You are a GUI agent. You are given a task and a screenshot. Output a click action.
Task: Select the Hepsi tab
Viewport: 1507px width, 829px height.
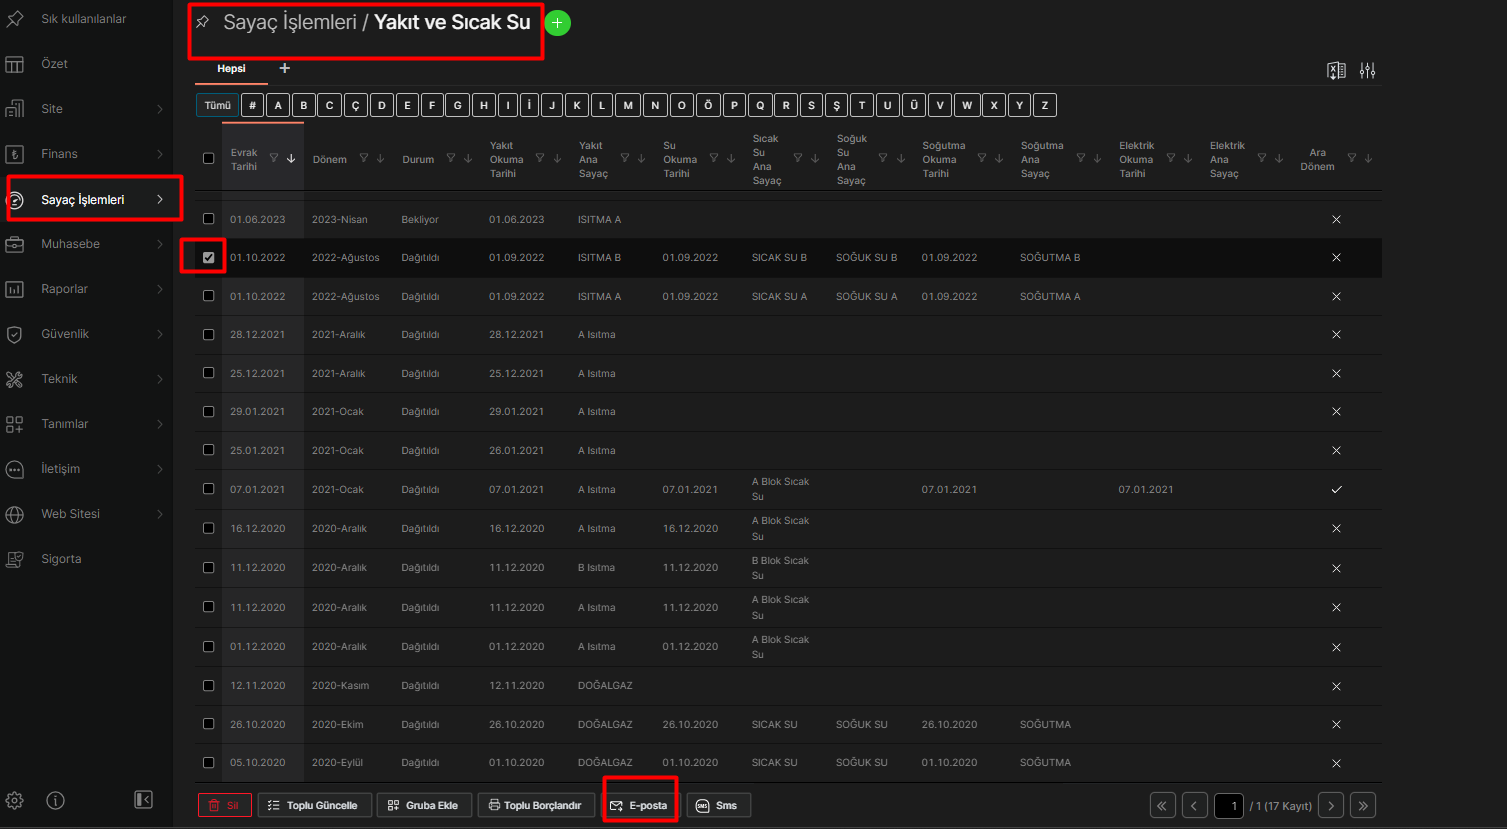(x=231, y=69)
